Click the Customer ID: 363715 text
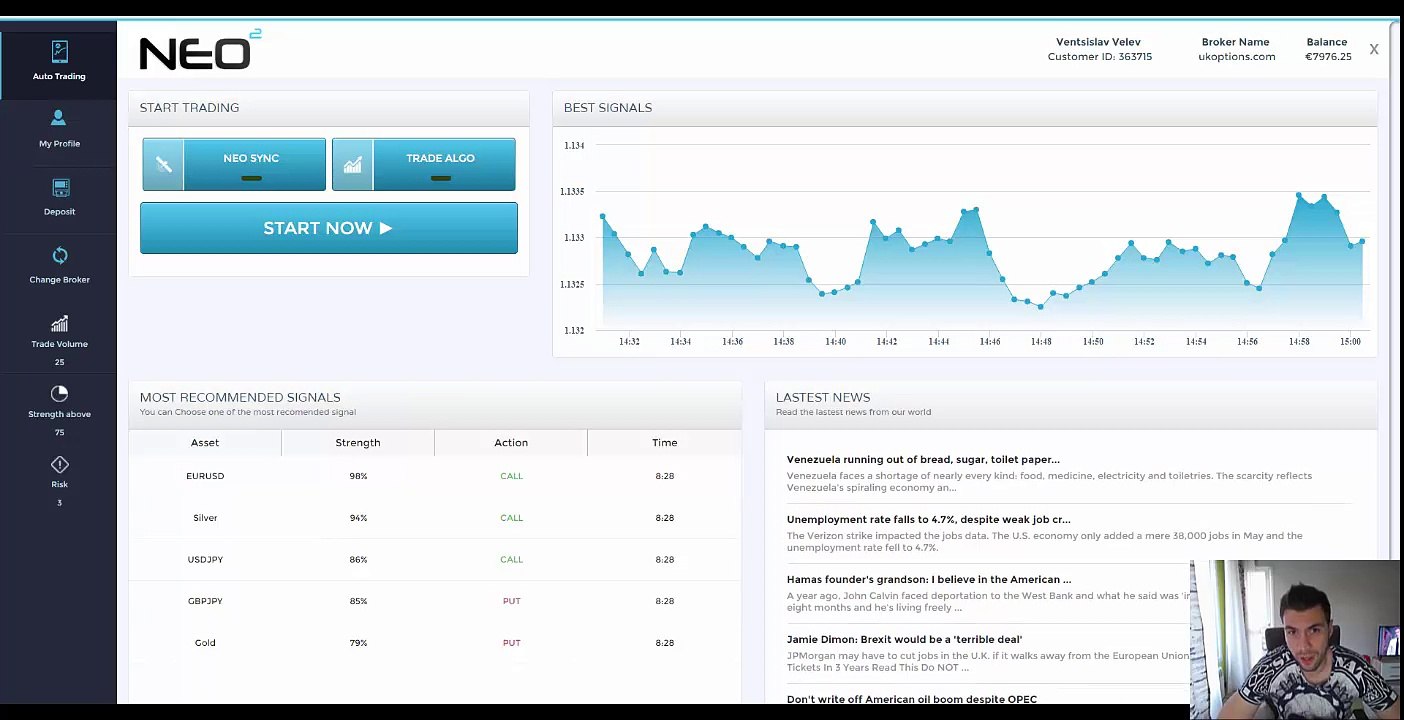Image resolution: width=1404 pixels, height=720 pixels. click(1099, 57)
